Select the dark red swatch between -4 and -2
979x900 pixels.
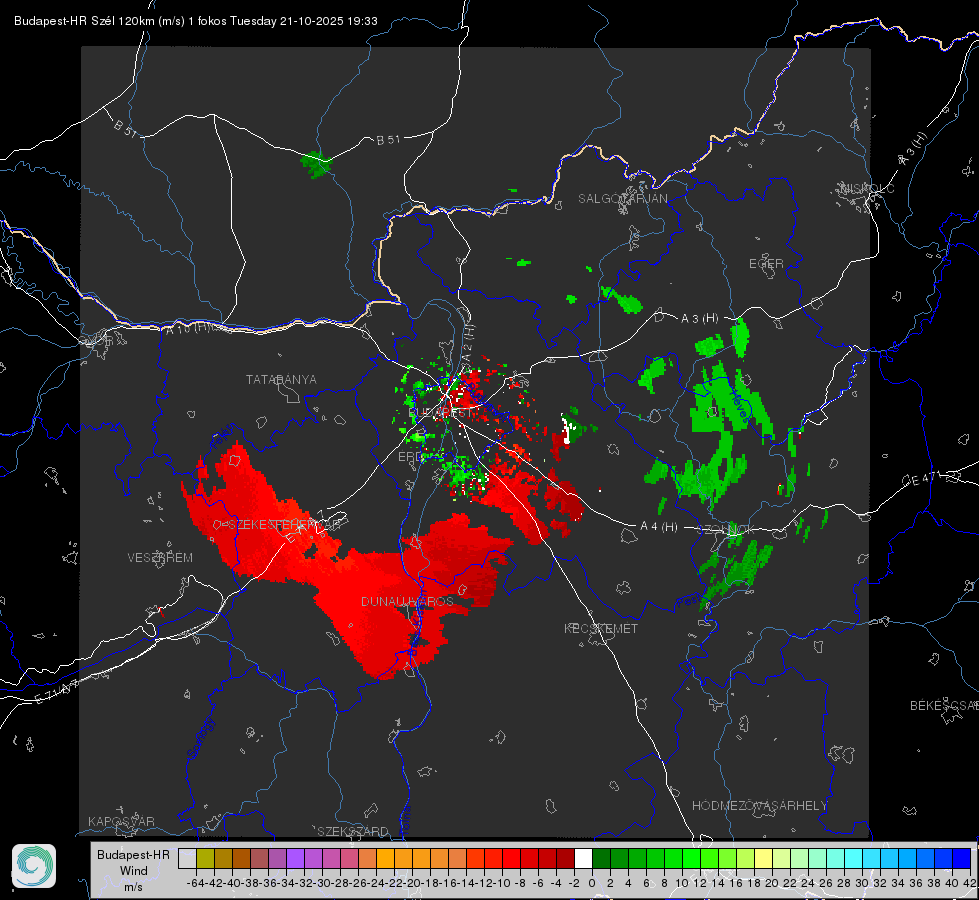point(565,858)
